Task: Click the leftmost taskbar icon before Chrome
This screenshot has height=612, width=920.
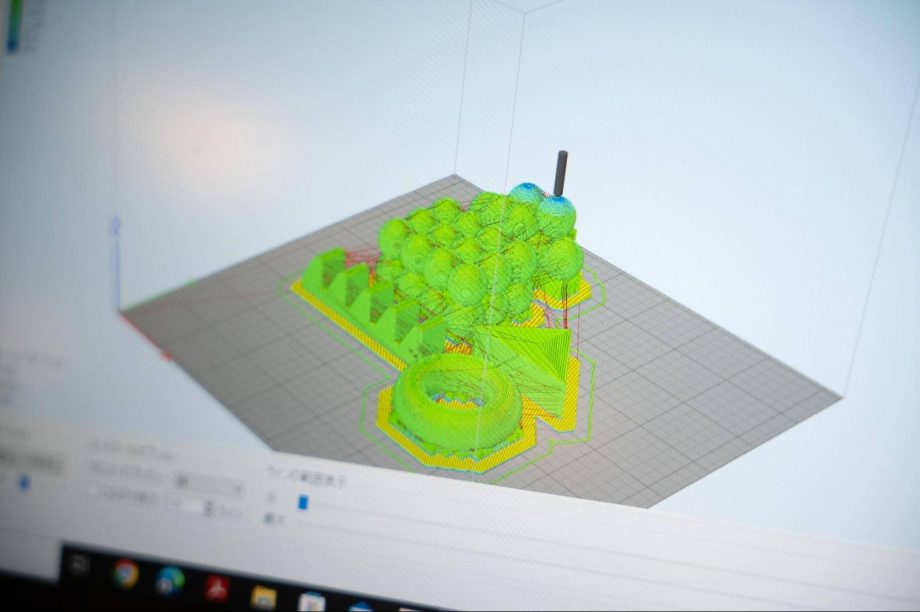Action: [x=80, y=565]
